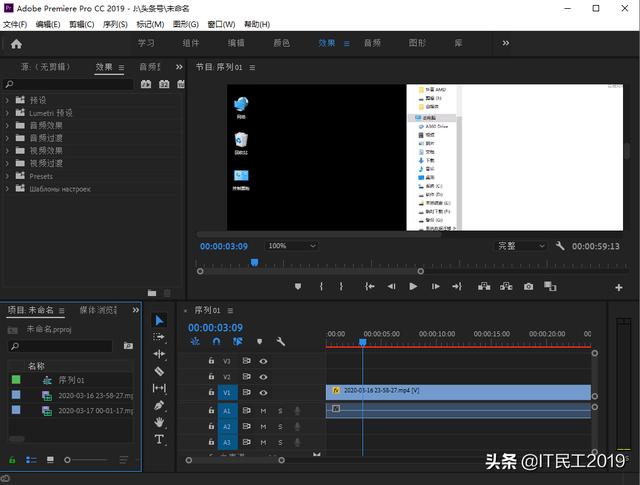640x485 pixels.
Task: Select the Type tool
Action: point(159,439)
